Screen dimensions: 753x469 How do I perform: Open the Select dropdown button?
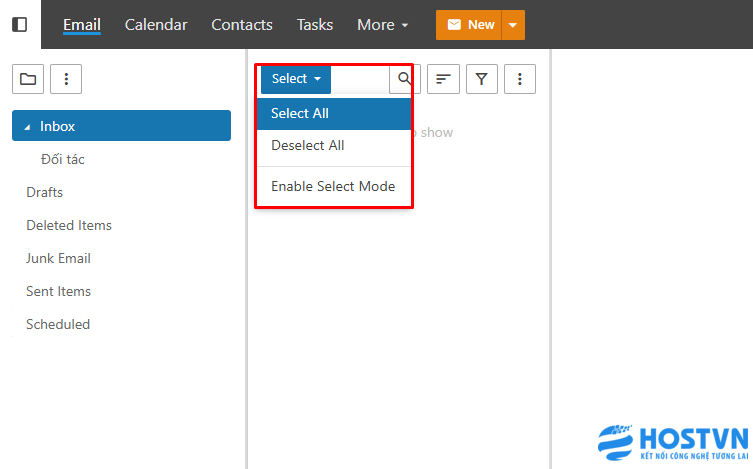click(296, 79)
